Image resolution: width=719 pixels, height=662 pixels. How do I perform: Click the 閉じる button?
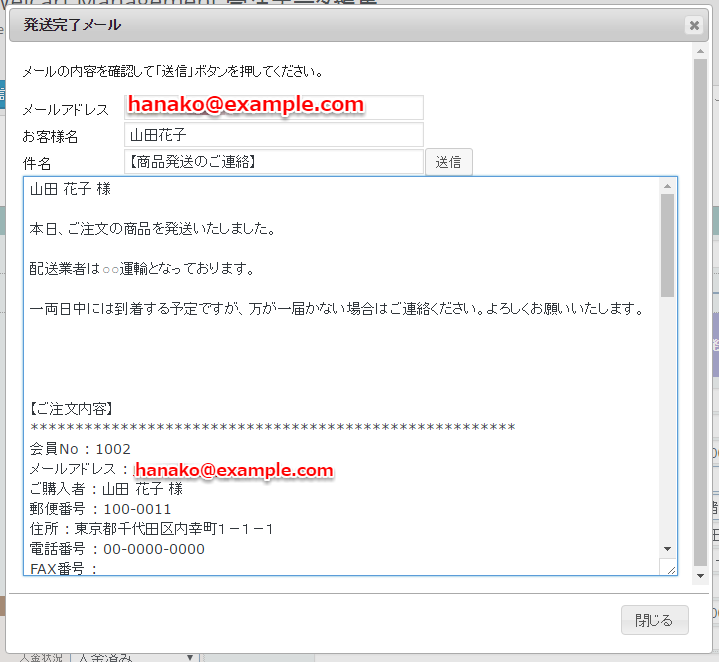pyautogui.click(x=654, y=620)
